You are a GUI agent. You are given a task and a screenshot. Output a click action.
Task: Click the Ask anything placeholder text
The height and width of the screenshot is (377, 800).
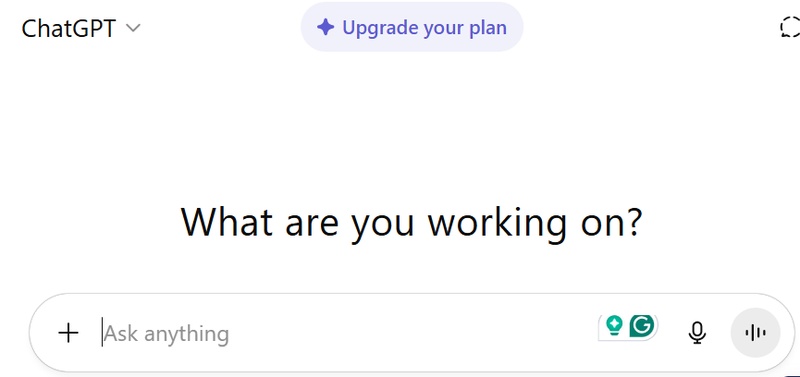[x=167, y=334]
